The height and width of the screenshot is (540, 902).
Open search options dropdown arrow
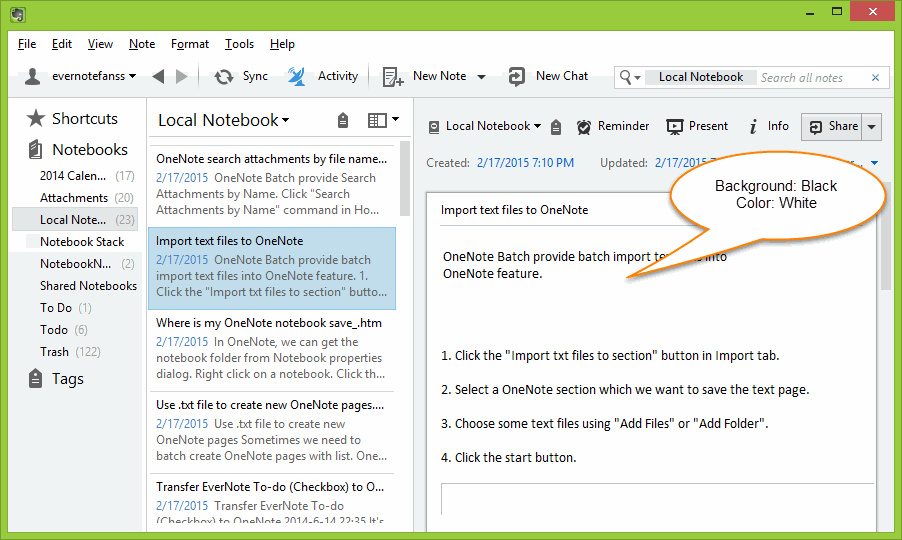637,78
